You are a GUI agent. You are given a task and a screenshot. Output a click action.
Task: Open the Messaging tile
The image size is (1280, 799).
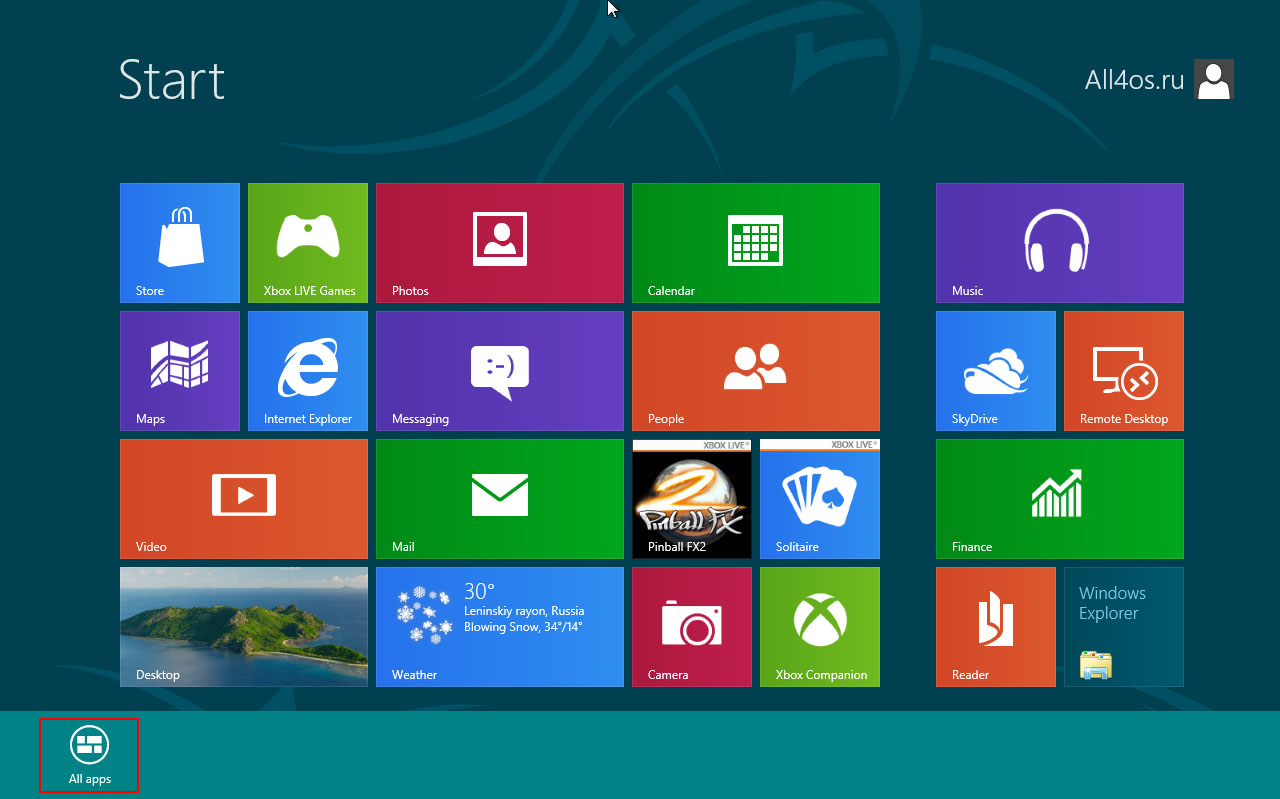click(500, 371)
